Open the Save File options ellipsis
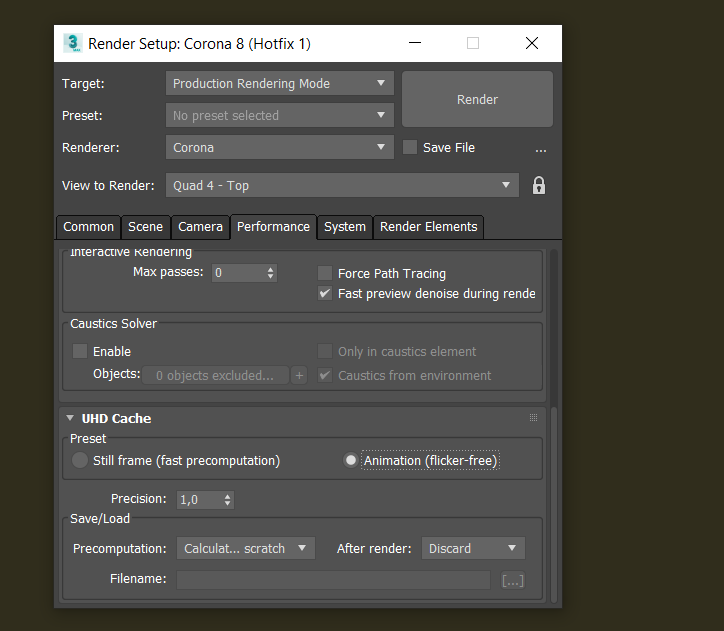Viewport: 724px width, 631px height. point(541,150)
